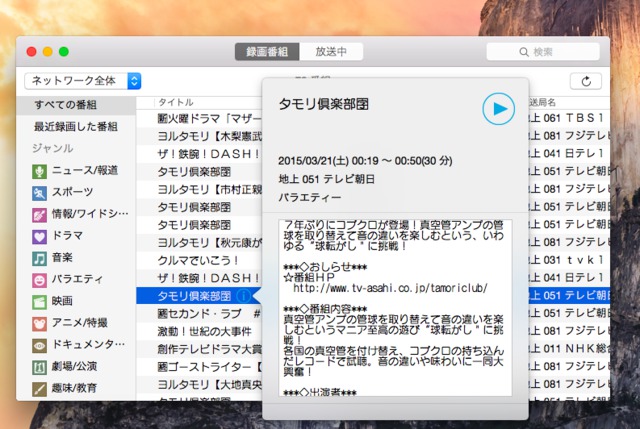
Task: Open 最近録画した番組 in sidebar
Action: click(x=75, y=127)
